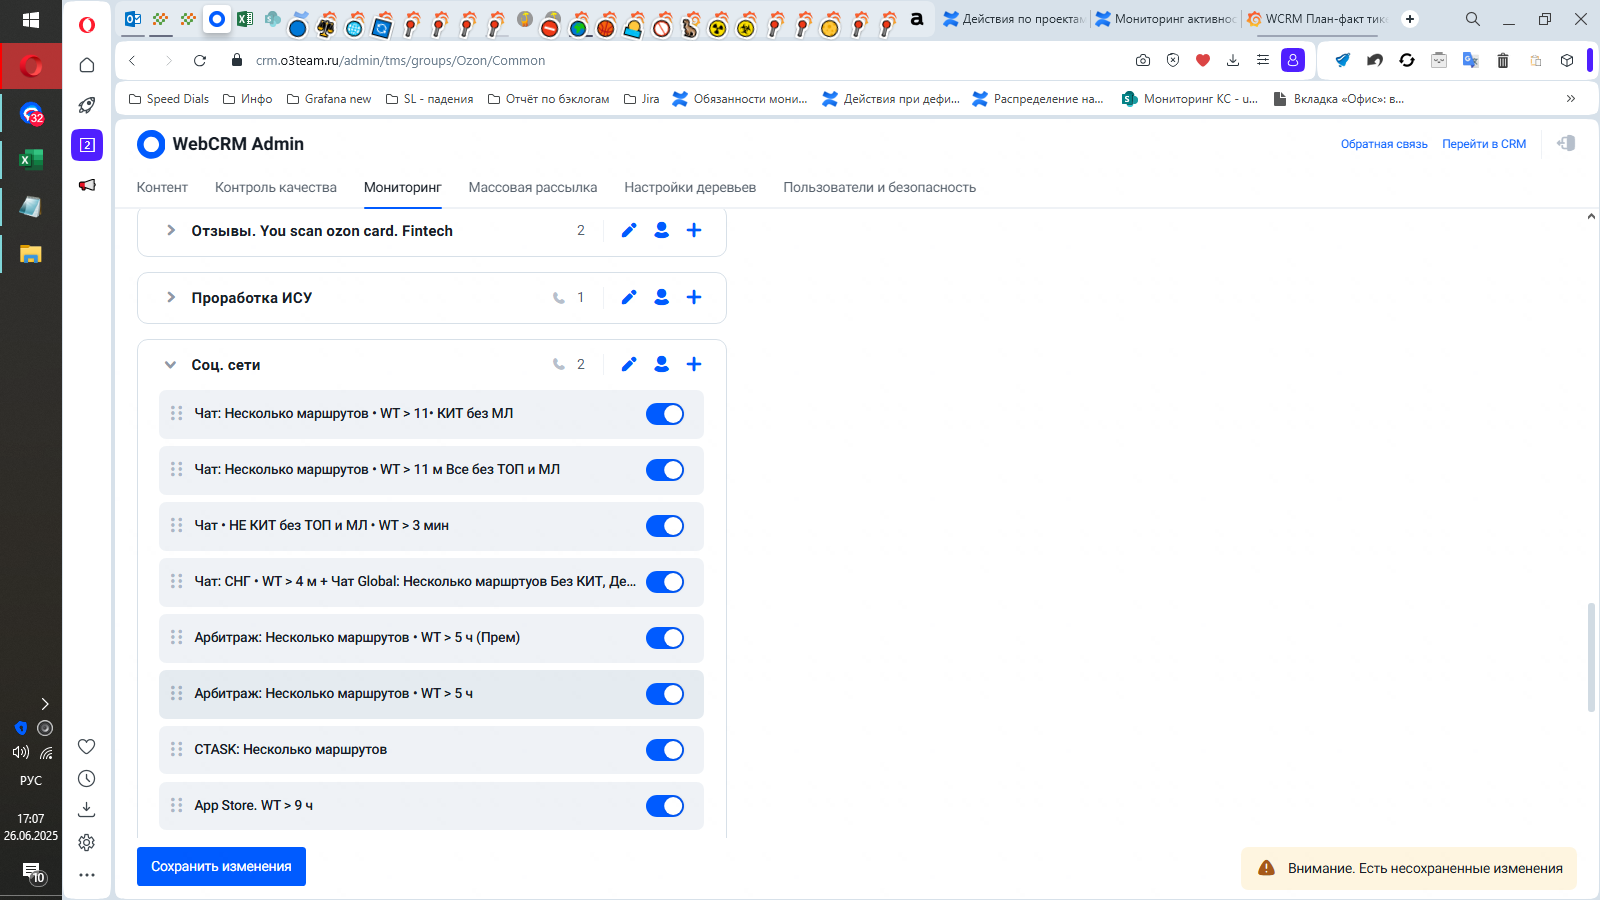Image resolution: width=1600 pixels, height=900 pixels.
Task: Open the Обратная связь link
Action: pos(1384,144)
